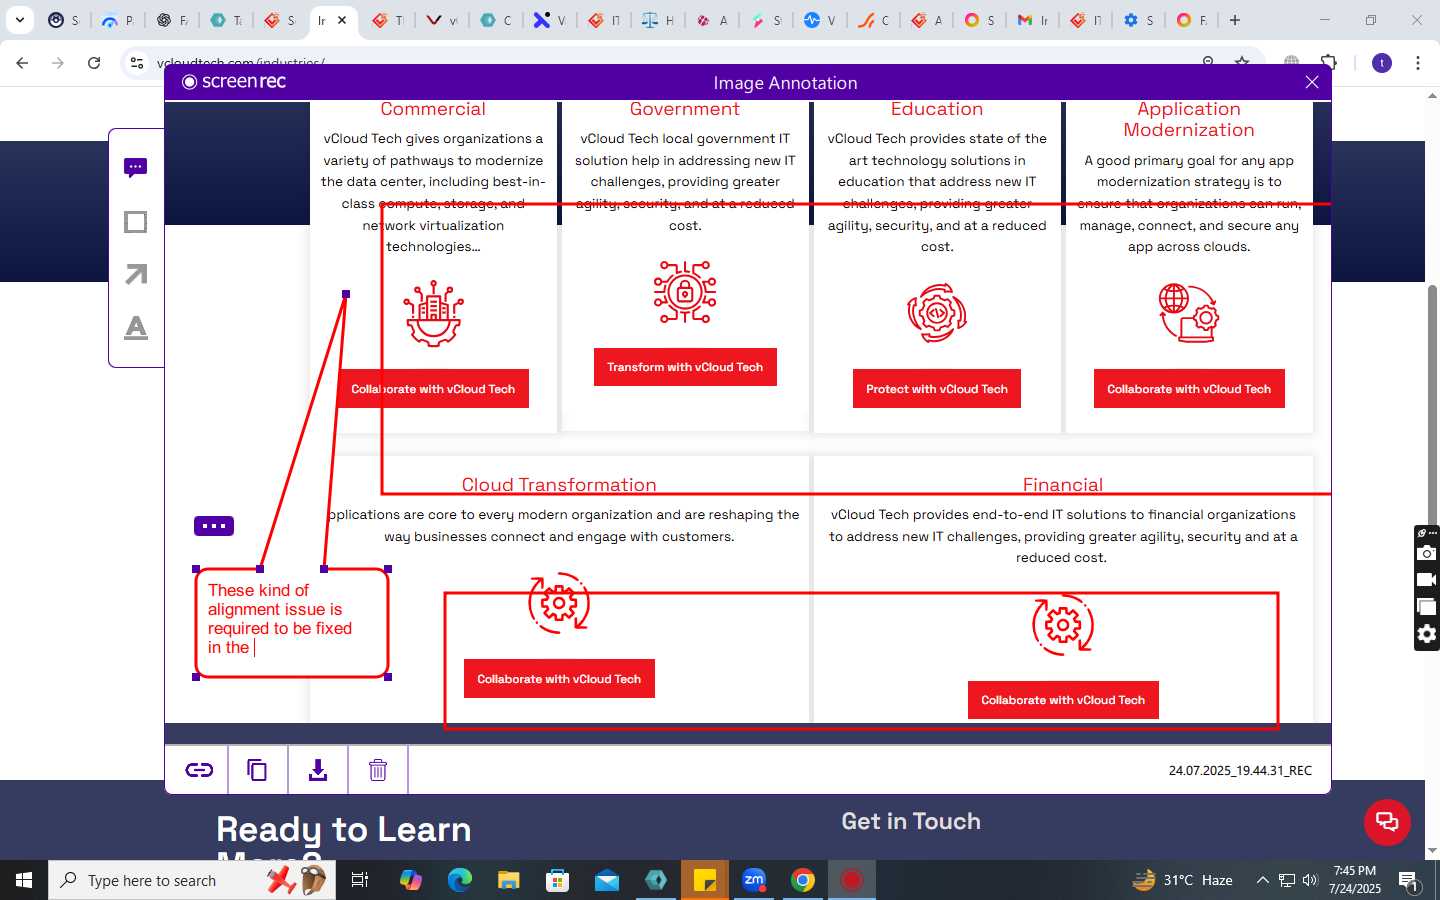Switch to the tab with the blue gear favicon
This screenshot has width=1440, height=900.
point(1139,20)
